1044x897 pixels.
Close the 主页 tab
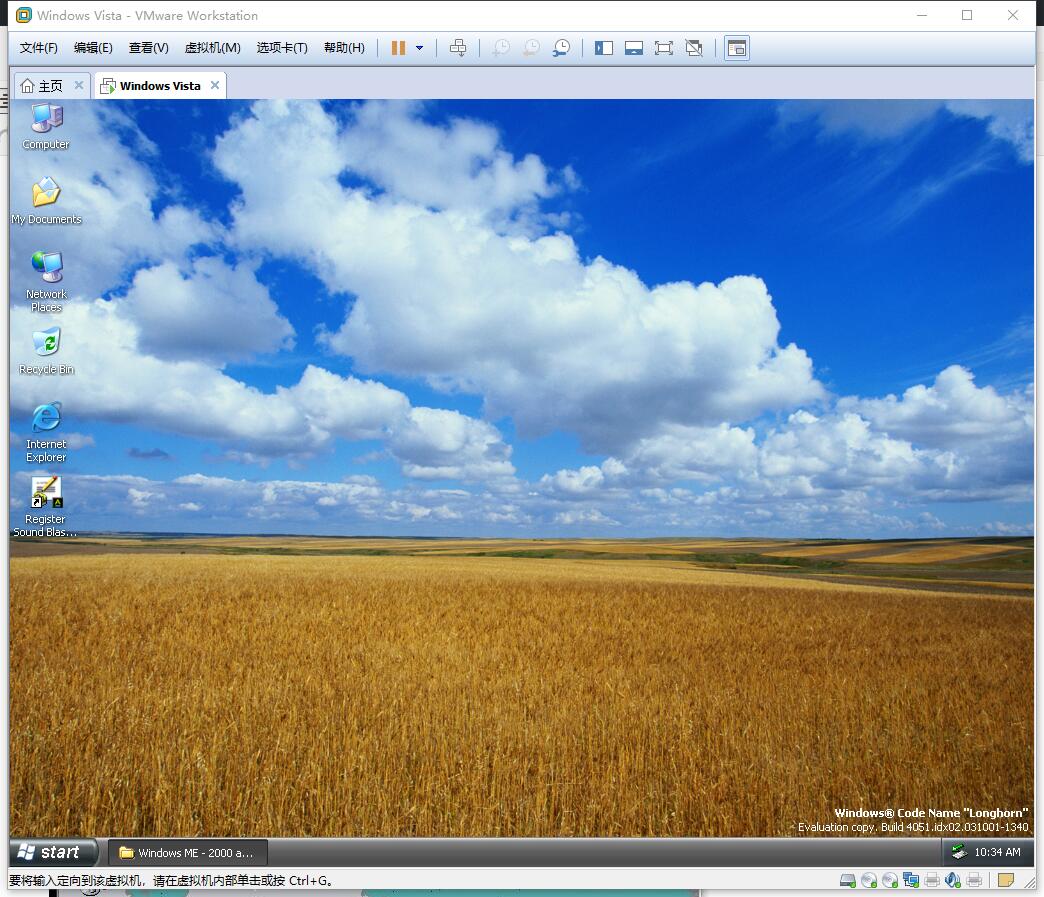79,85
